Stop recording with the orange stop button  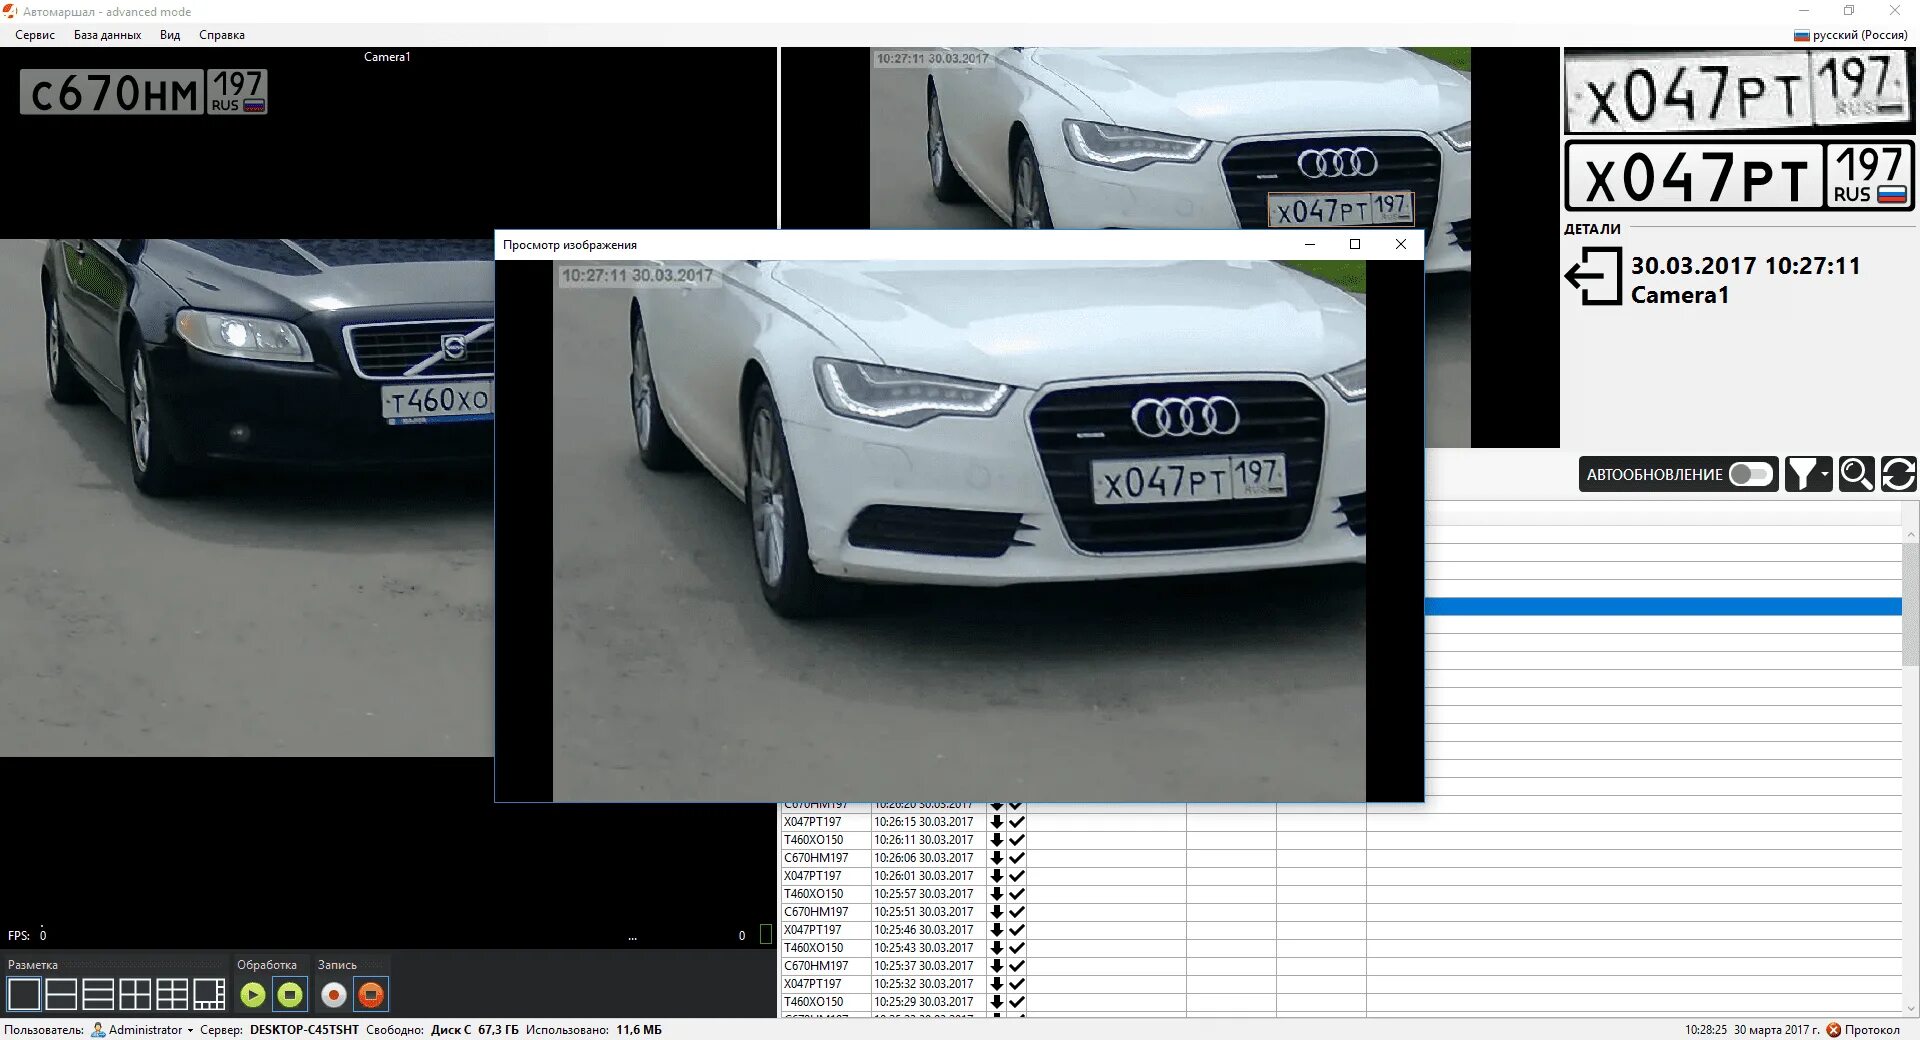coord(371,994)
